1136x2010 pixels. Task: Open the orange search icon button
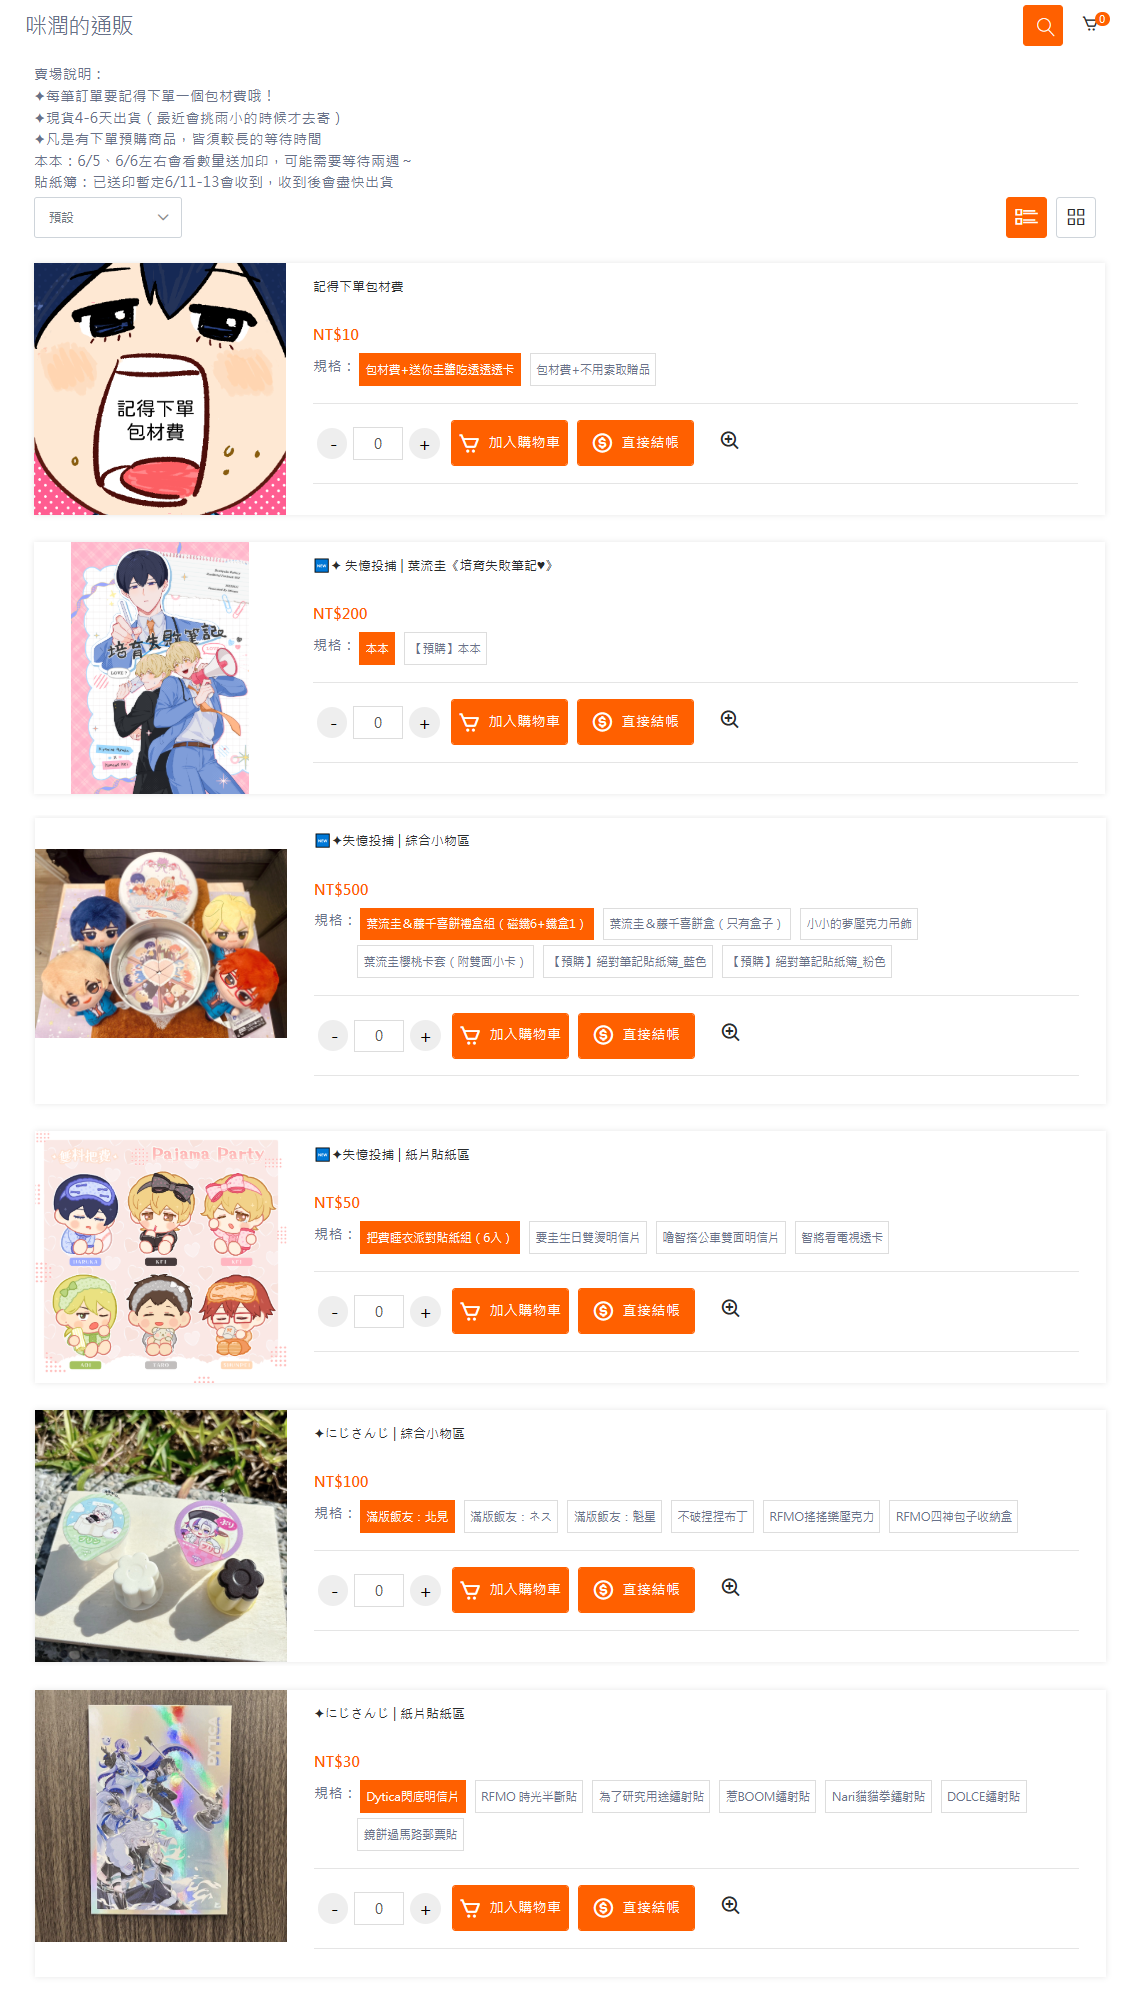click(1042, 26)
